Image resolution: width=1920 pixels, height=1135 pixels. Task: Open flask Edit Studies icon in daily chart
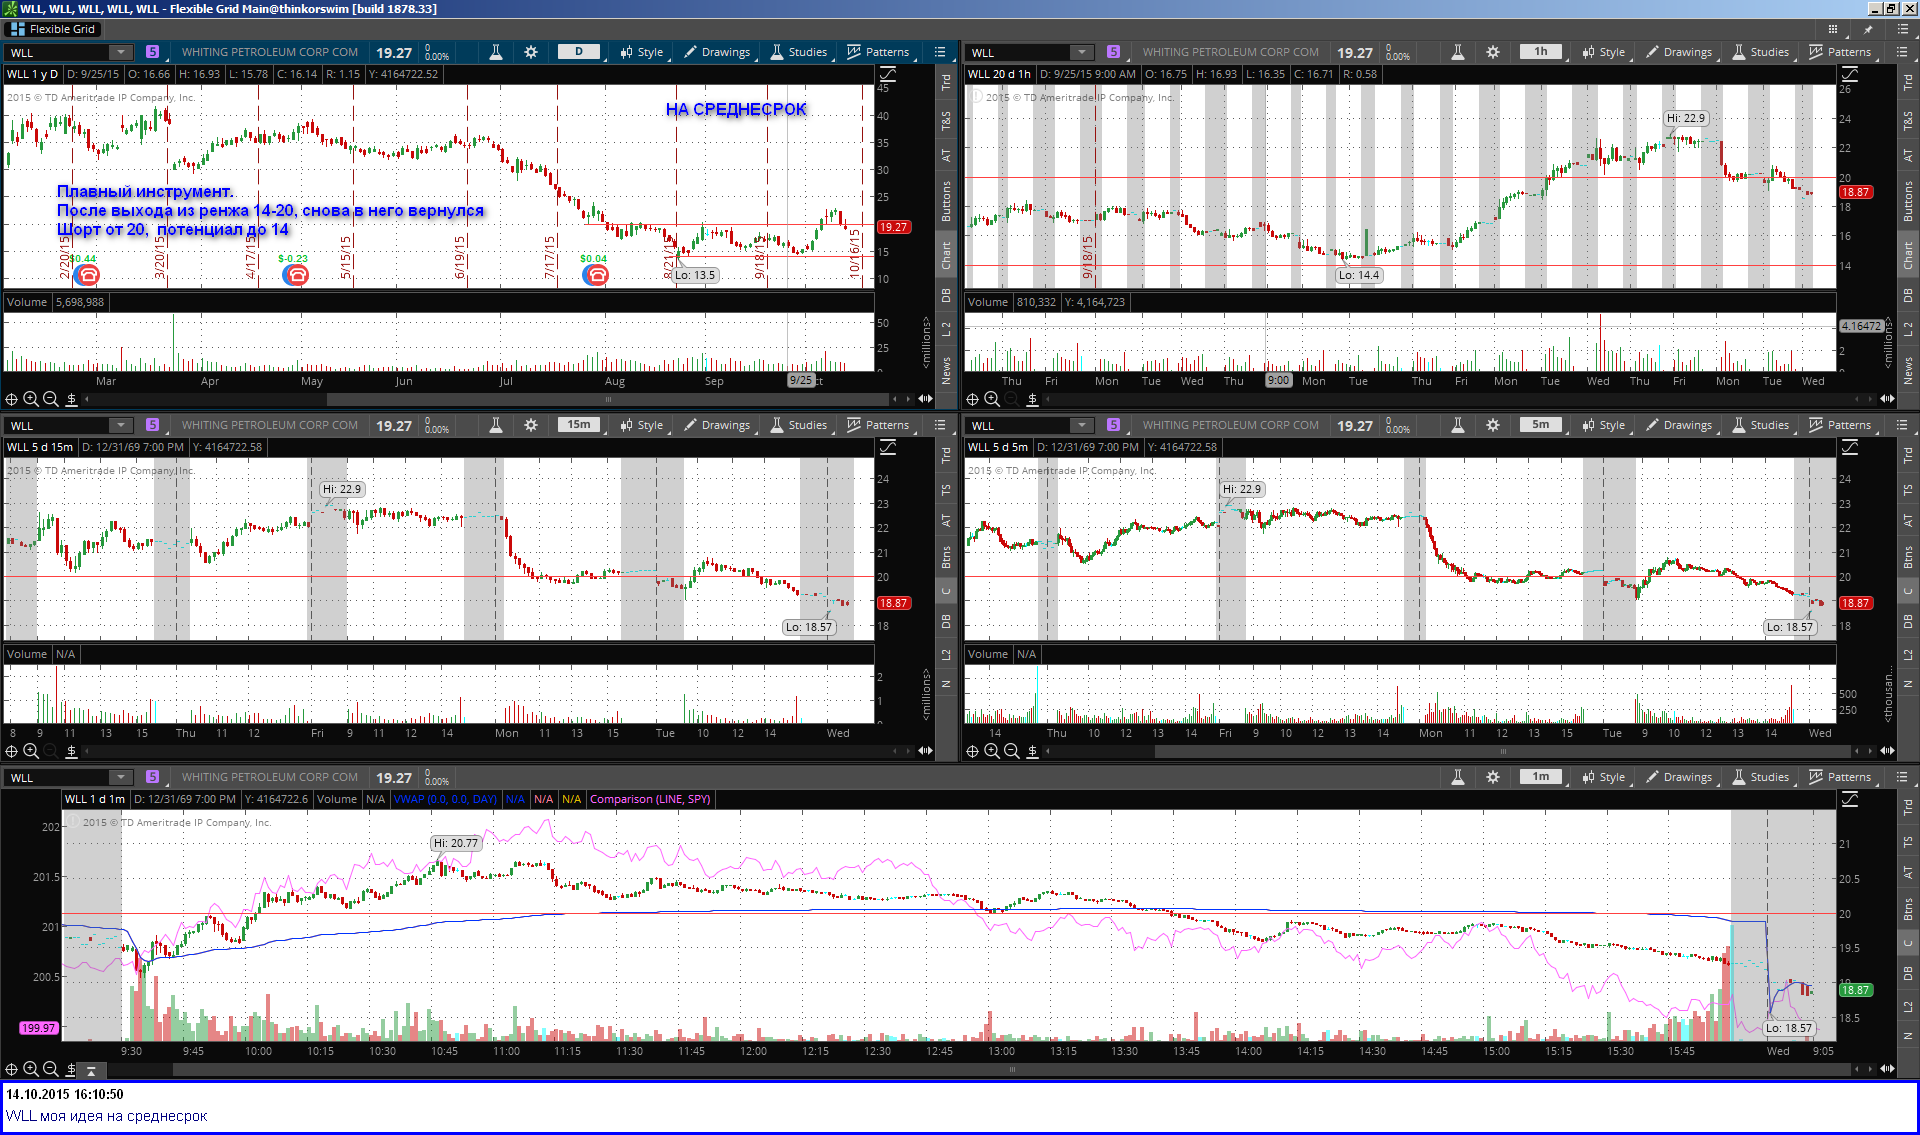[495, 52]
